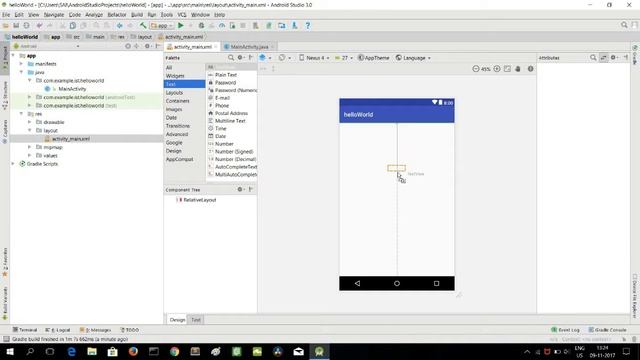Viewport: 640px width, 360px height.
Task: Open the File menu
Action: pyautogui.click(x=6, y=15)
